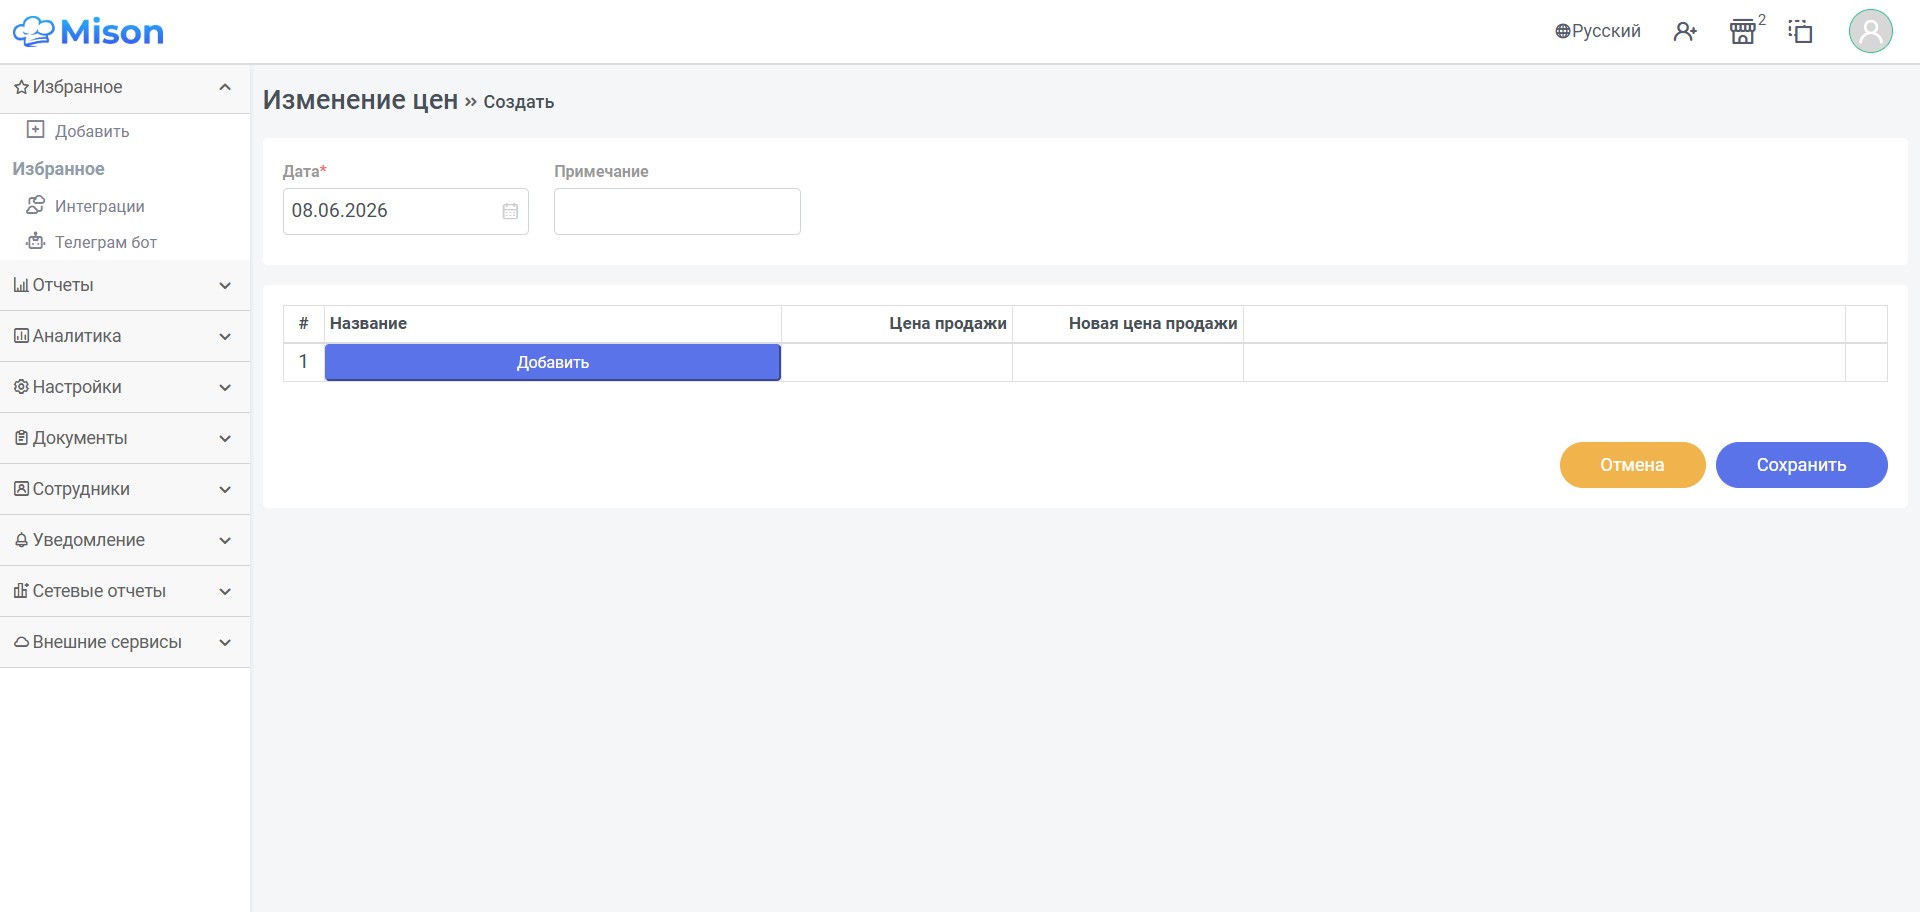The width and height of the screenshot is (1920, 912).
Task: Click row number 1 in table
Action: [303, 362]
